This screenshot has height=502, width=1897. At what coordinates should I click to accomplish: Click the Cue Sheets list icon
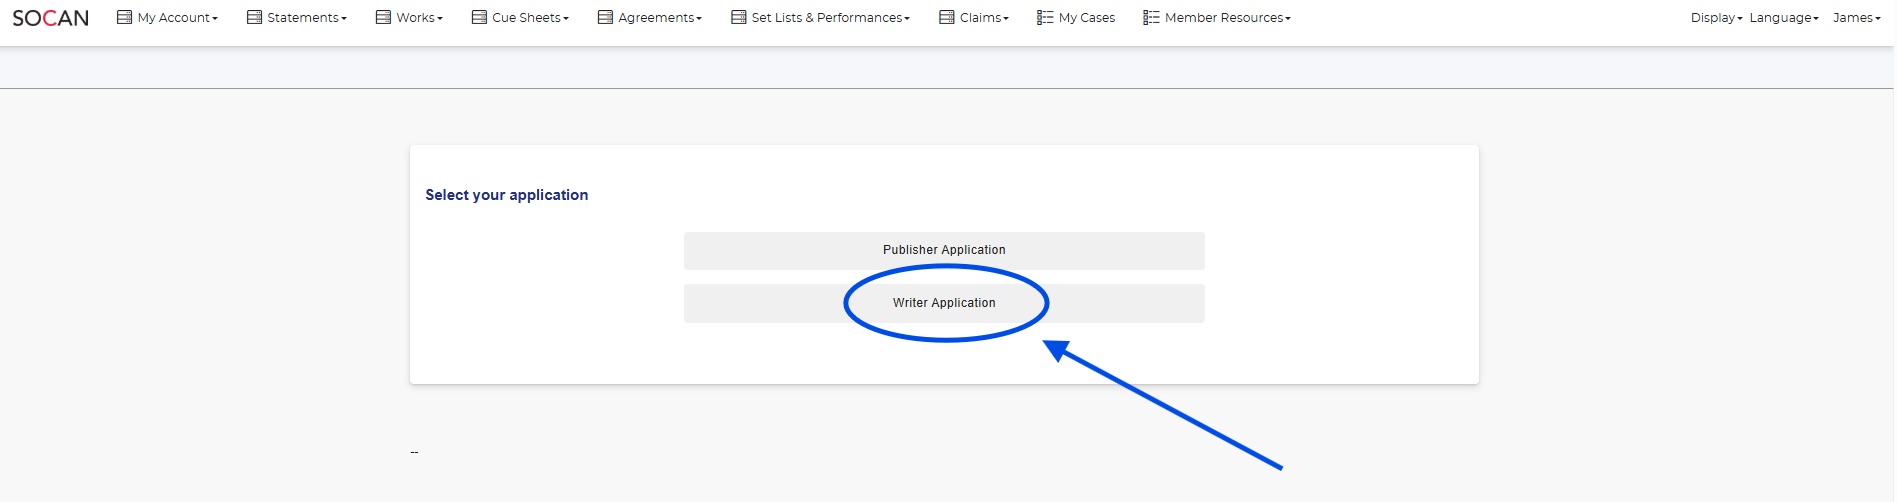pyautogui.click(x=479, y=17)
